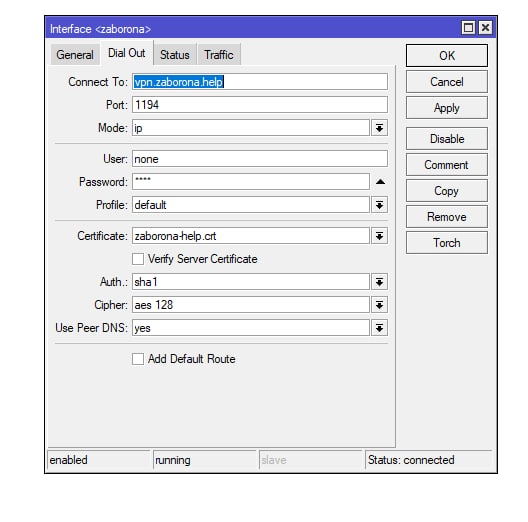Open the Certificate dropdown arrow
Image resolution: width=528 pixels, height=522 pixels.
coord(380,236)
